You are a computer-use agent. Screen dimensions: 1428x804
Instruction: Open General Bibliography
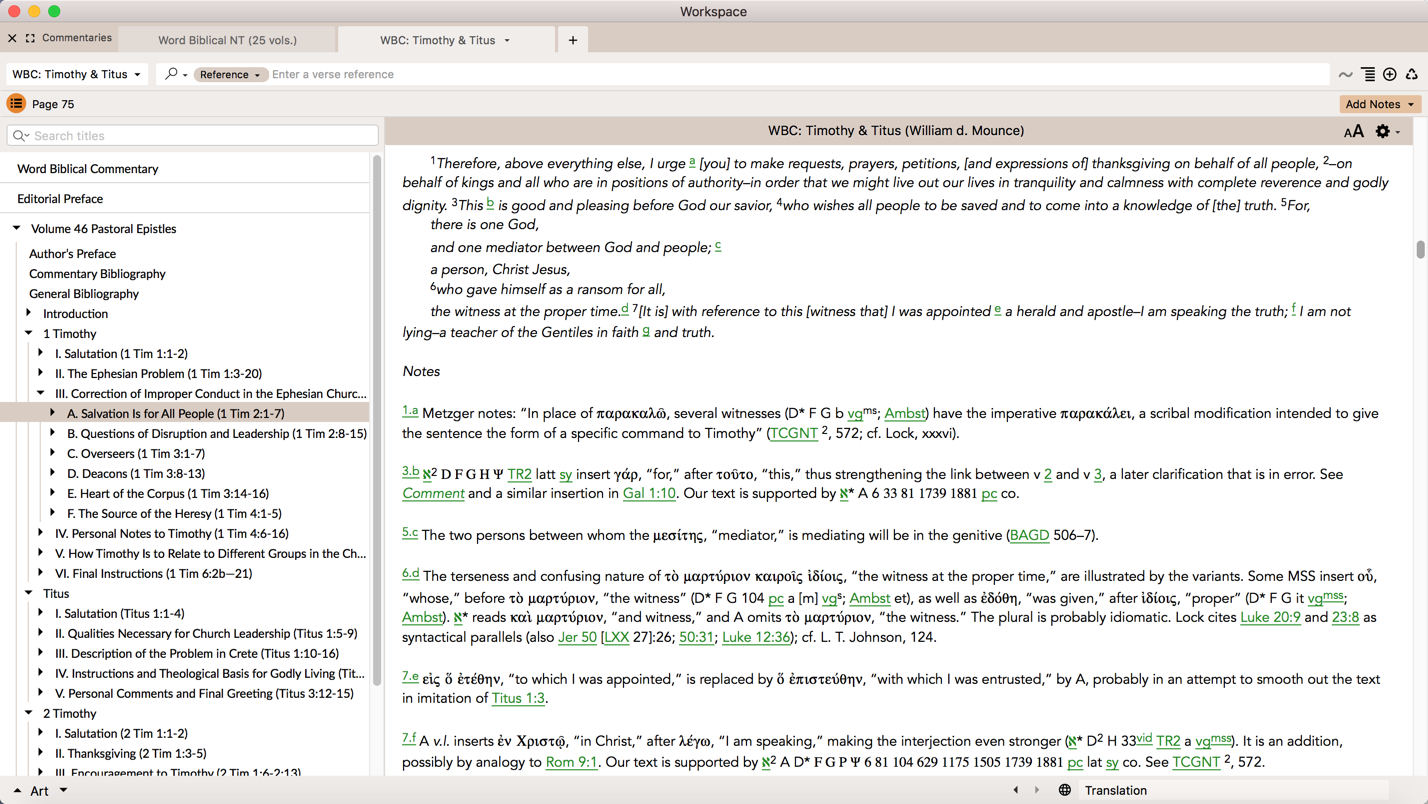84,294
